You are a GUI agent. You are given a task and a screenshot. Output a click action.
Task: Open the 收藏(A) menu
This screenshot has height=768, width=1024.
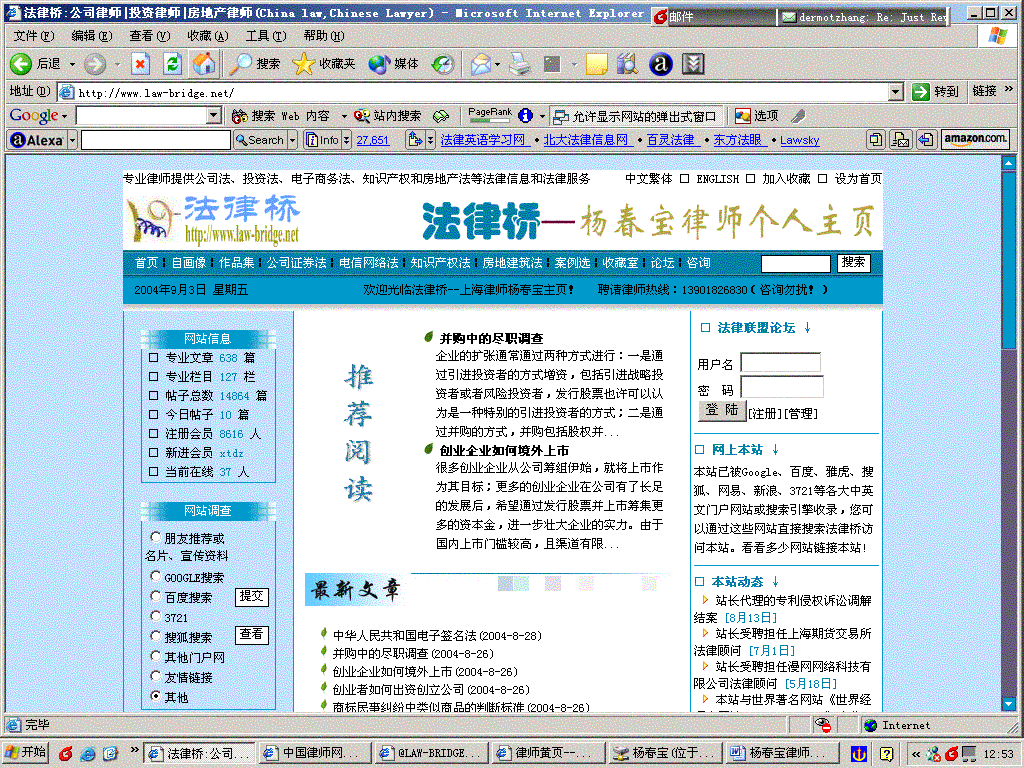[x=206, y=36]
